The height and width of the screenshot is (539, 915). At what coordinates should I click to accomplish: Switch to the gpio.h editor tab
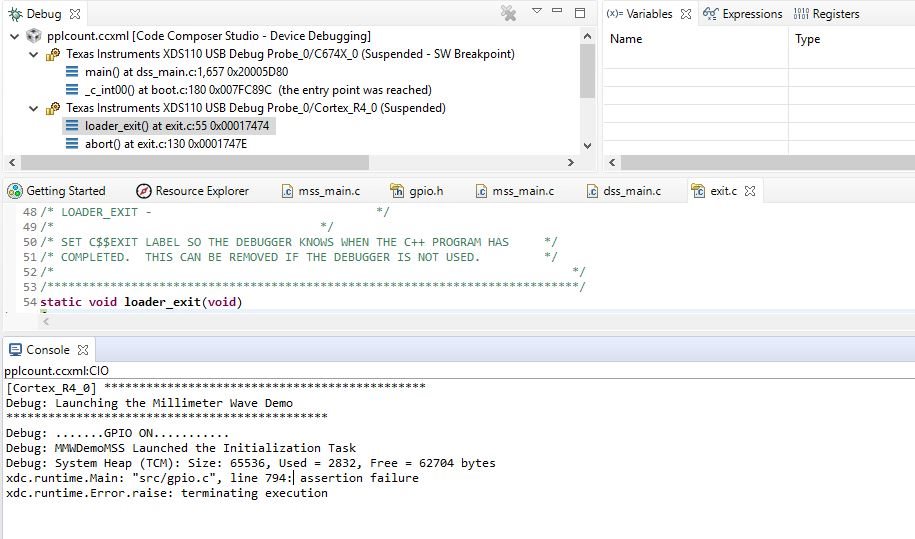pos(426,191)
